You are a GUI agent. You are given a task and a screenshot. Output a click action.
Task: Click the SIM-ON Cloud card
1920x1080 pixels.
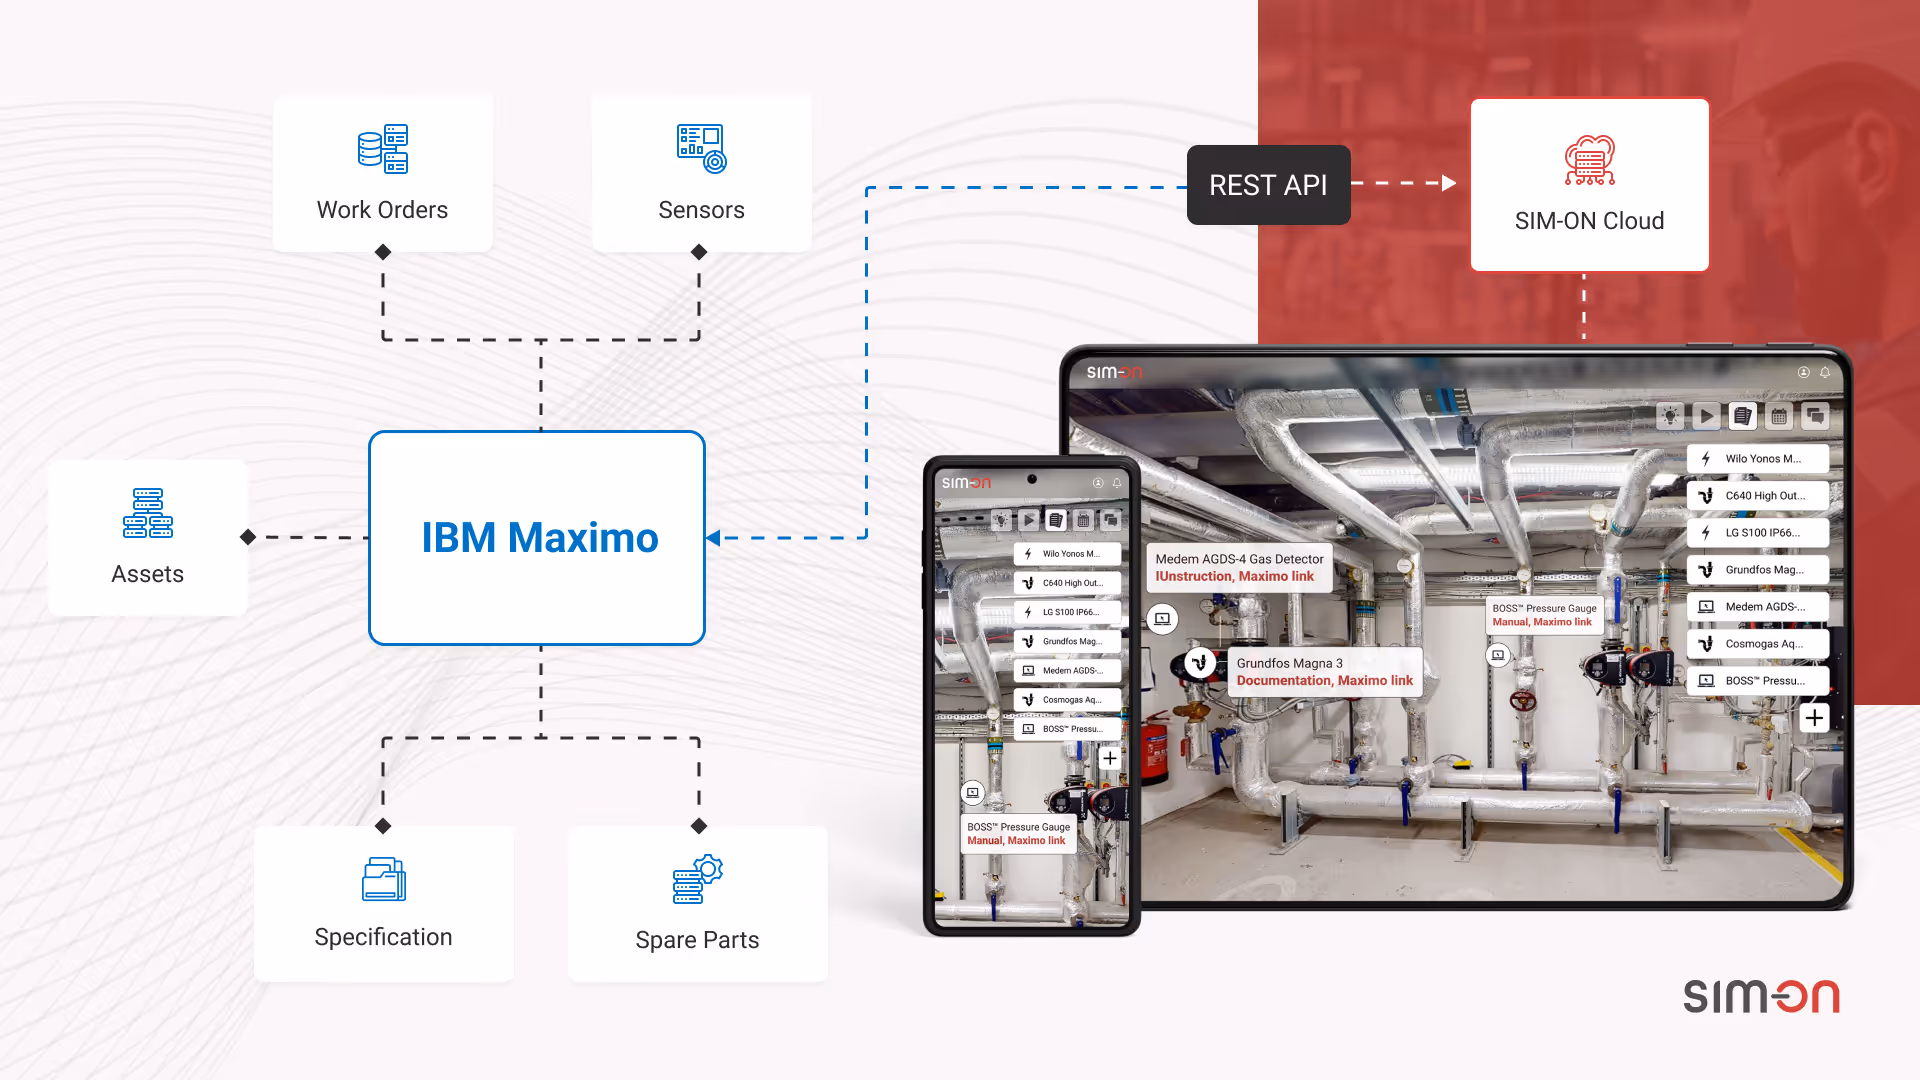pyautogui.click(x=1589, y=185)
